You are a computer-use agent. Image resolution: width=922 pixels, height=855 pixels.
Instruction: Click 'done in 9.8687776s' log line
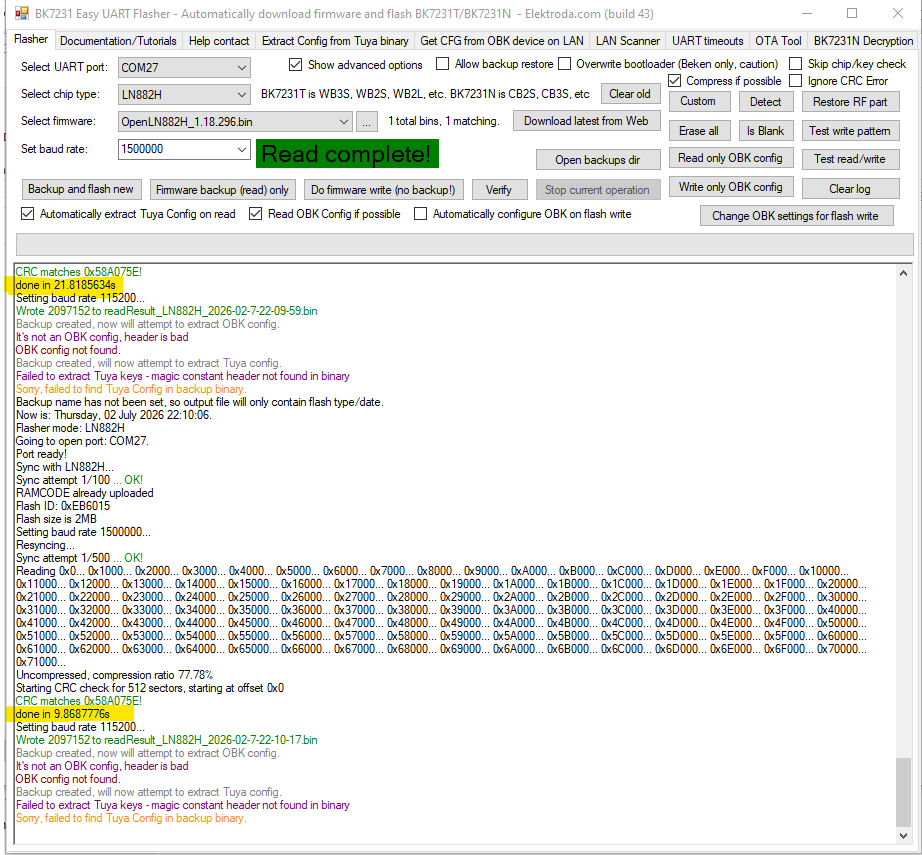[62, 714]
